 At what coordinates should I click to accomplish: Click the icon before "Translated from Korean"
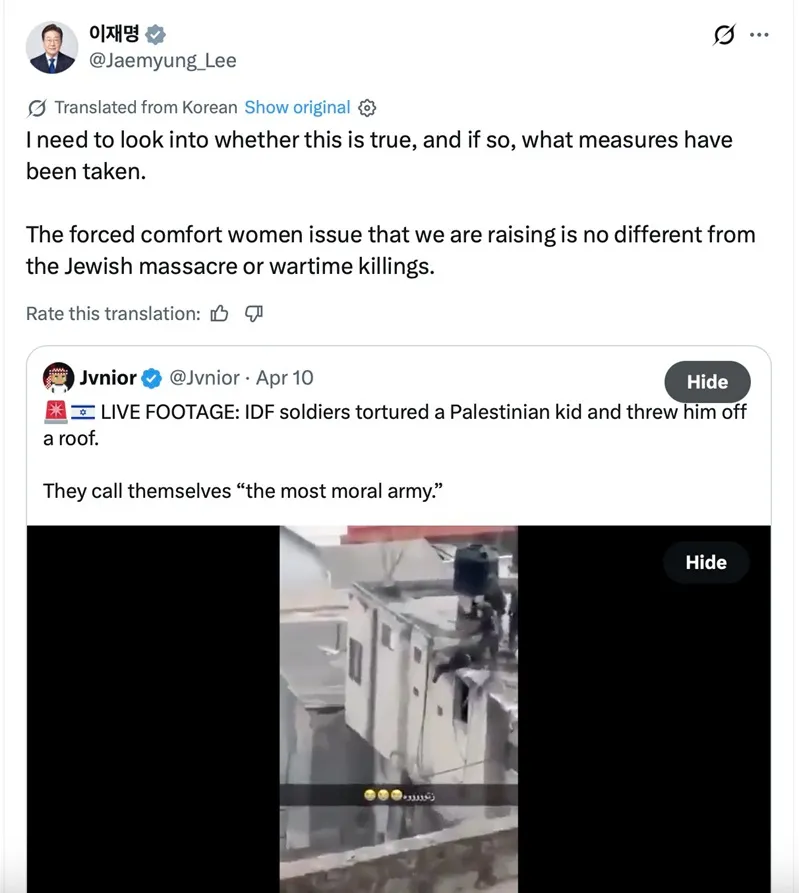tap(37, 108)
